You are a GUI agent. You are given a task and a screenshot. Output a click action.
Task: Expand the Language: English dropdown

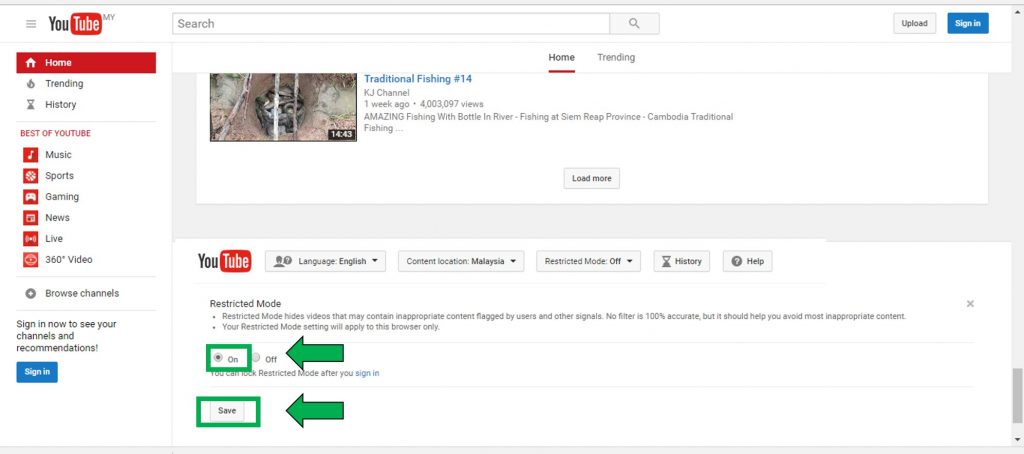(x=325, y=261)
